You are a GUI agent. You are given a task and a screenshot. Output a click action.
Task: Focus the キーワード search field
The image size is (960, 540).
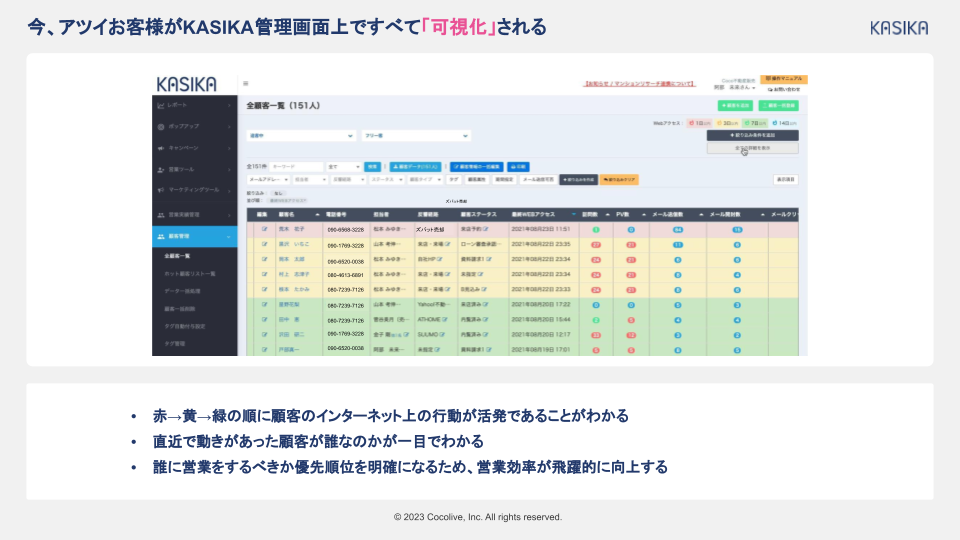pyautogui.click(x=296, y=167)
